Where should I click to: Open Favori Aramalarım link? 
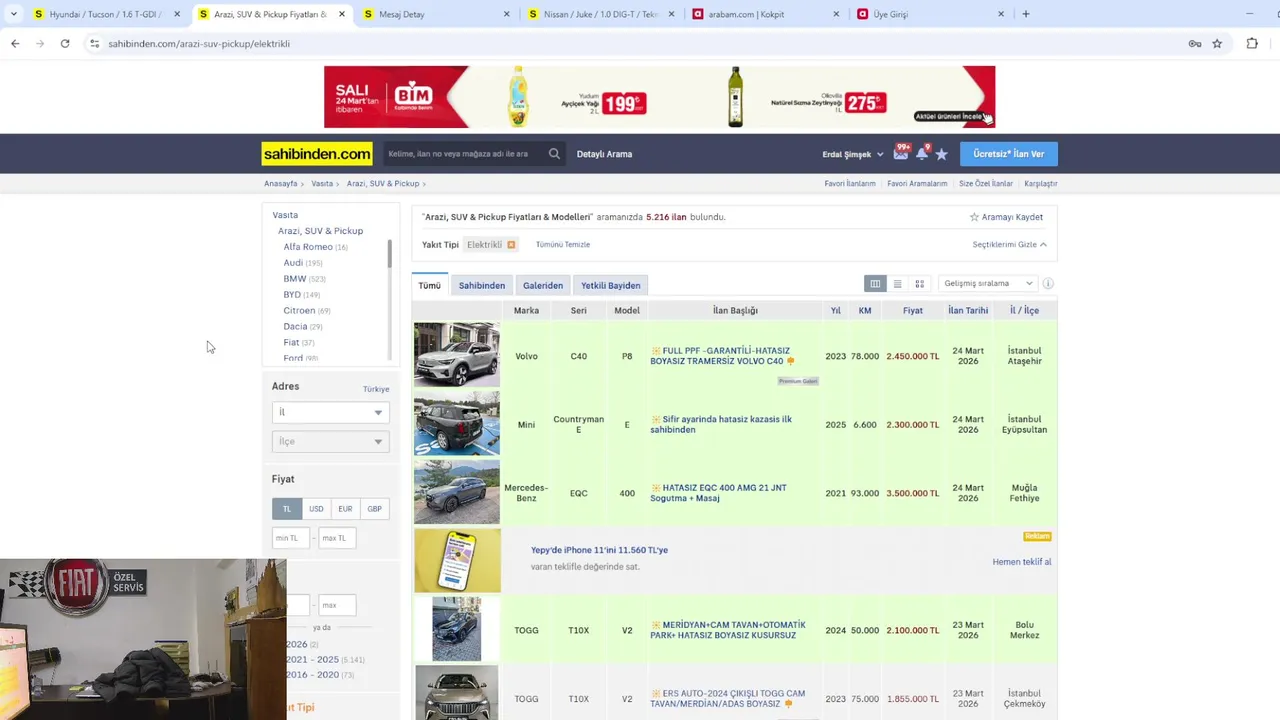(x=917, y=184)
